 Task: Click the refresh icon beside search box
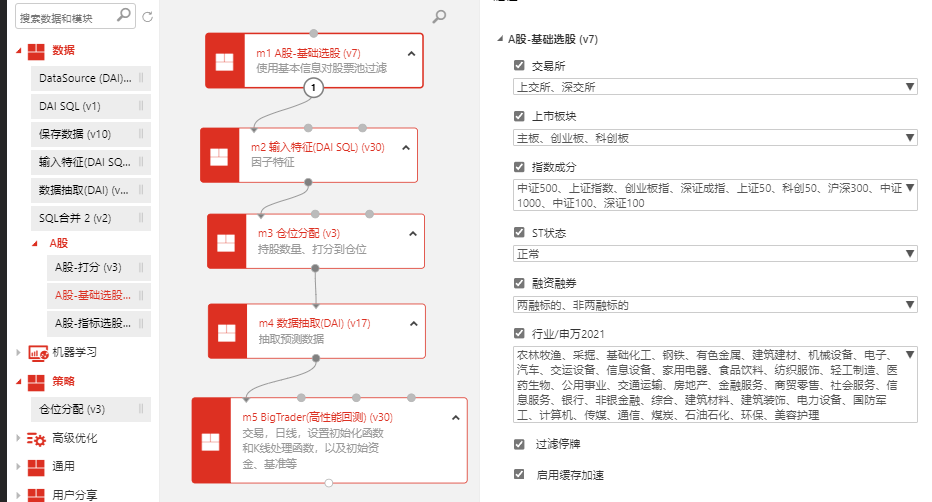[147, 17]
